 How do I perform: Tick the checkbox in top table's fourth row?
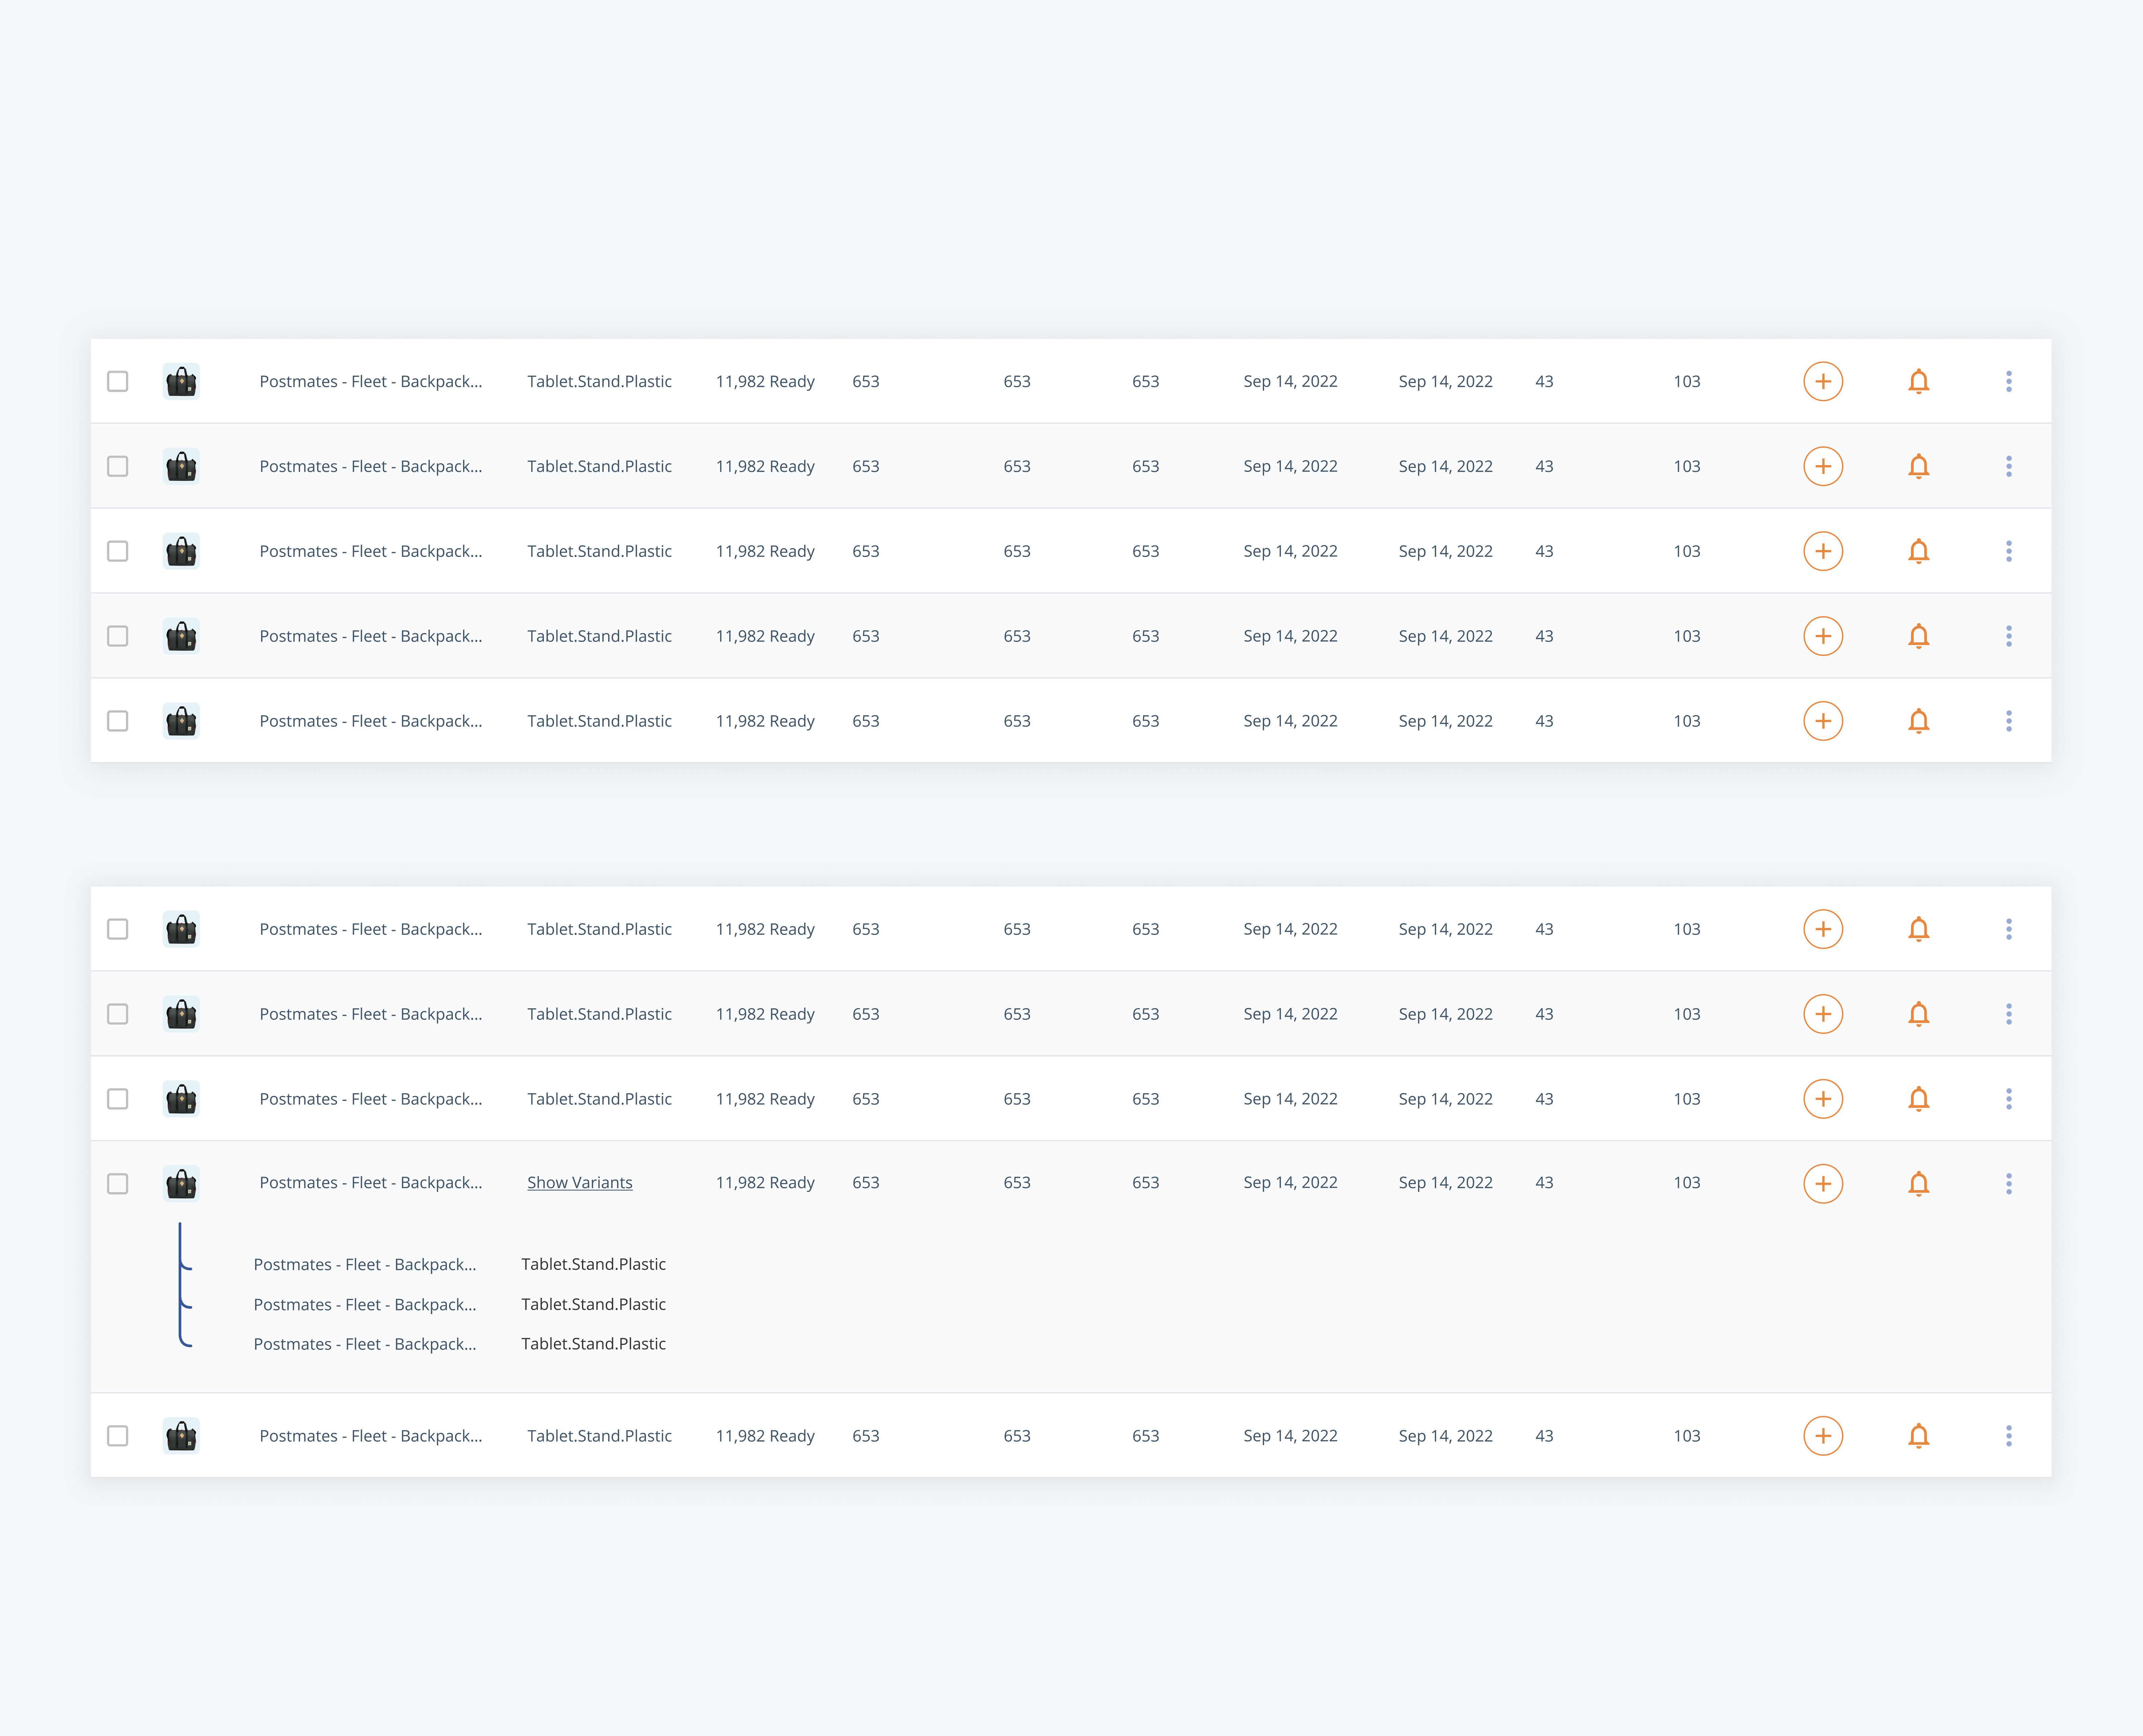click(118, 636)
